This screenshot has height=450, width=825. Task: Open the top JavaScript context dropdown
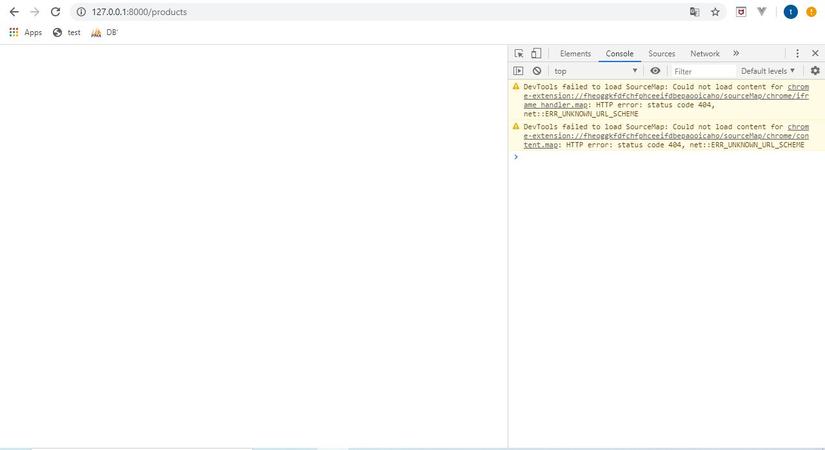pyautogui.click(x=596, y=71)
